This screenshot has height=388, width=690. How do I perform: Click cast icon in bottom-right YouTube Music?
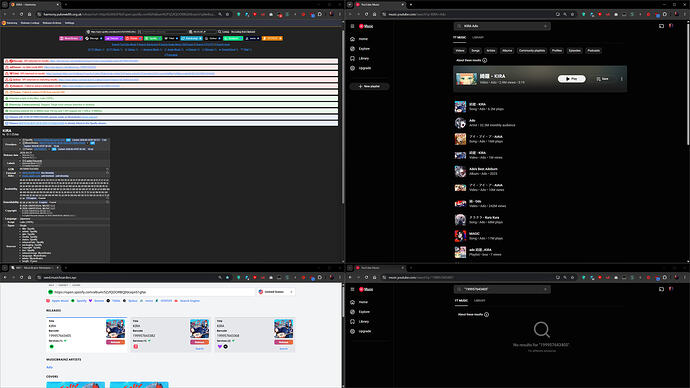[x=661, y=289]
